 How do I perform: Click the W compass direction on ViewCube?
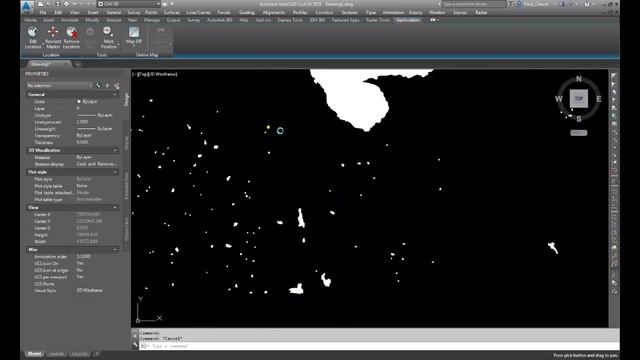(x=559, y=99)
